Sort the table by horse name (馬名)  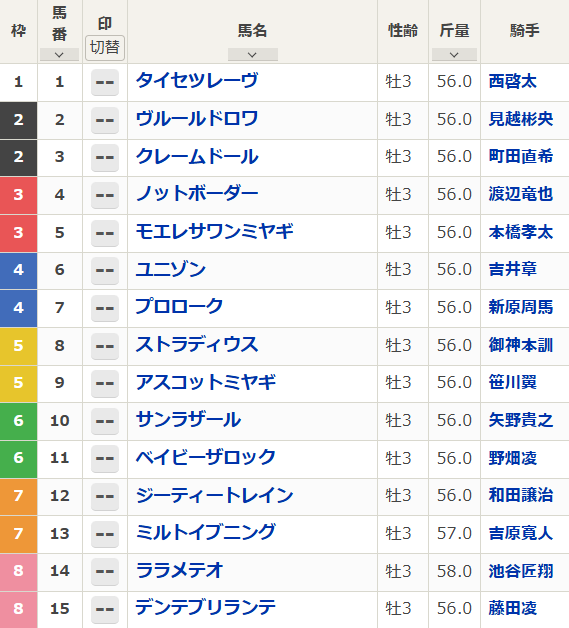click(253, 54)
